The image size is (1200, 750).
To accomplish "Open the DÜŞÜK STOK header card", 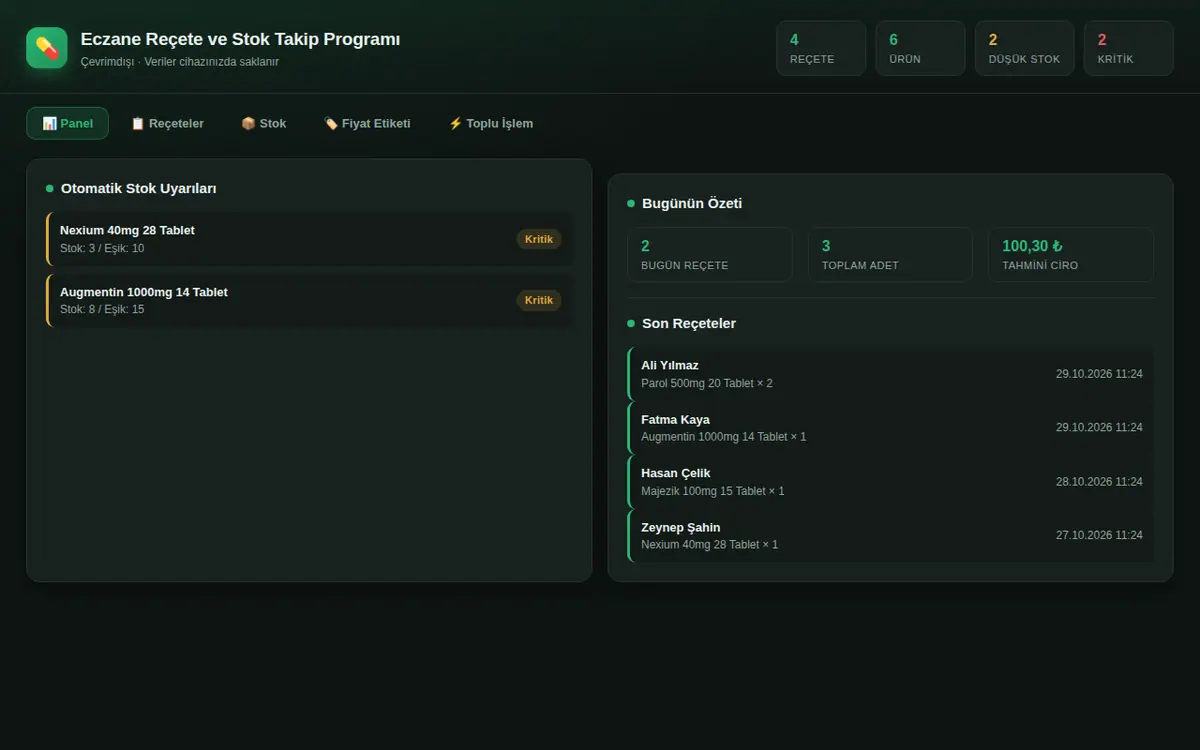I will click(1024, 48).
